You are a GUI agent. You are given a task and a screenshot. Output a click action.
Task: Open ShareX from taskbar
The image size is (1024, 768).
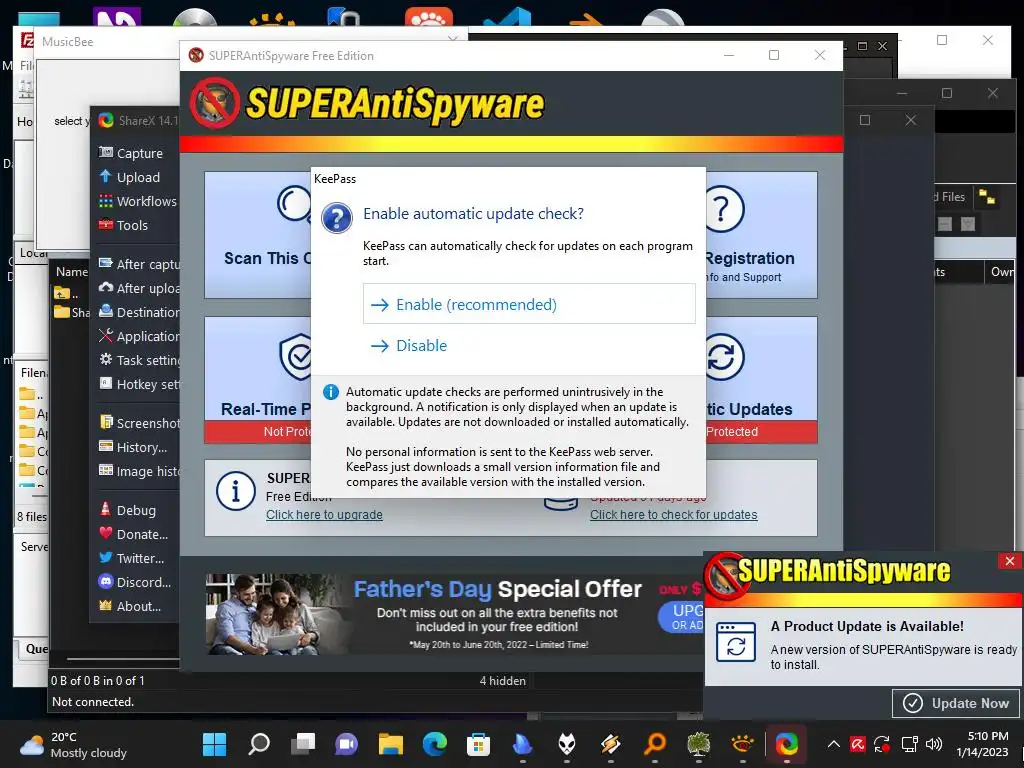786,744
